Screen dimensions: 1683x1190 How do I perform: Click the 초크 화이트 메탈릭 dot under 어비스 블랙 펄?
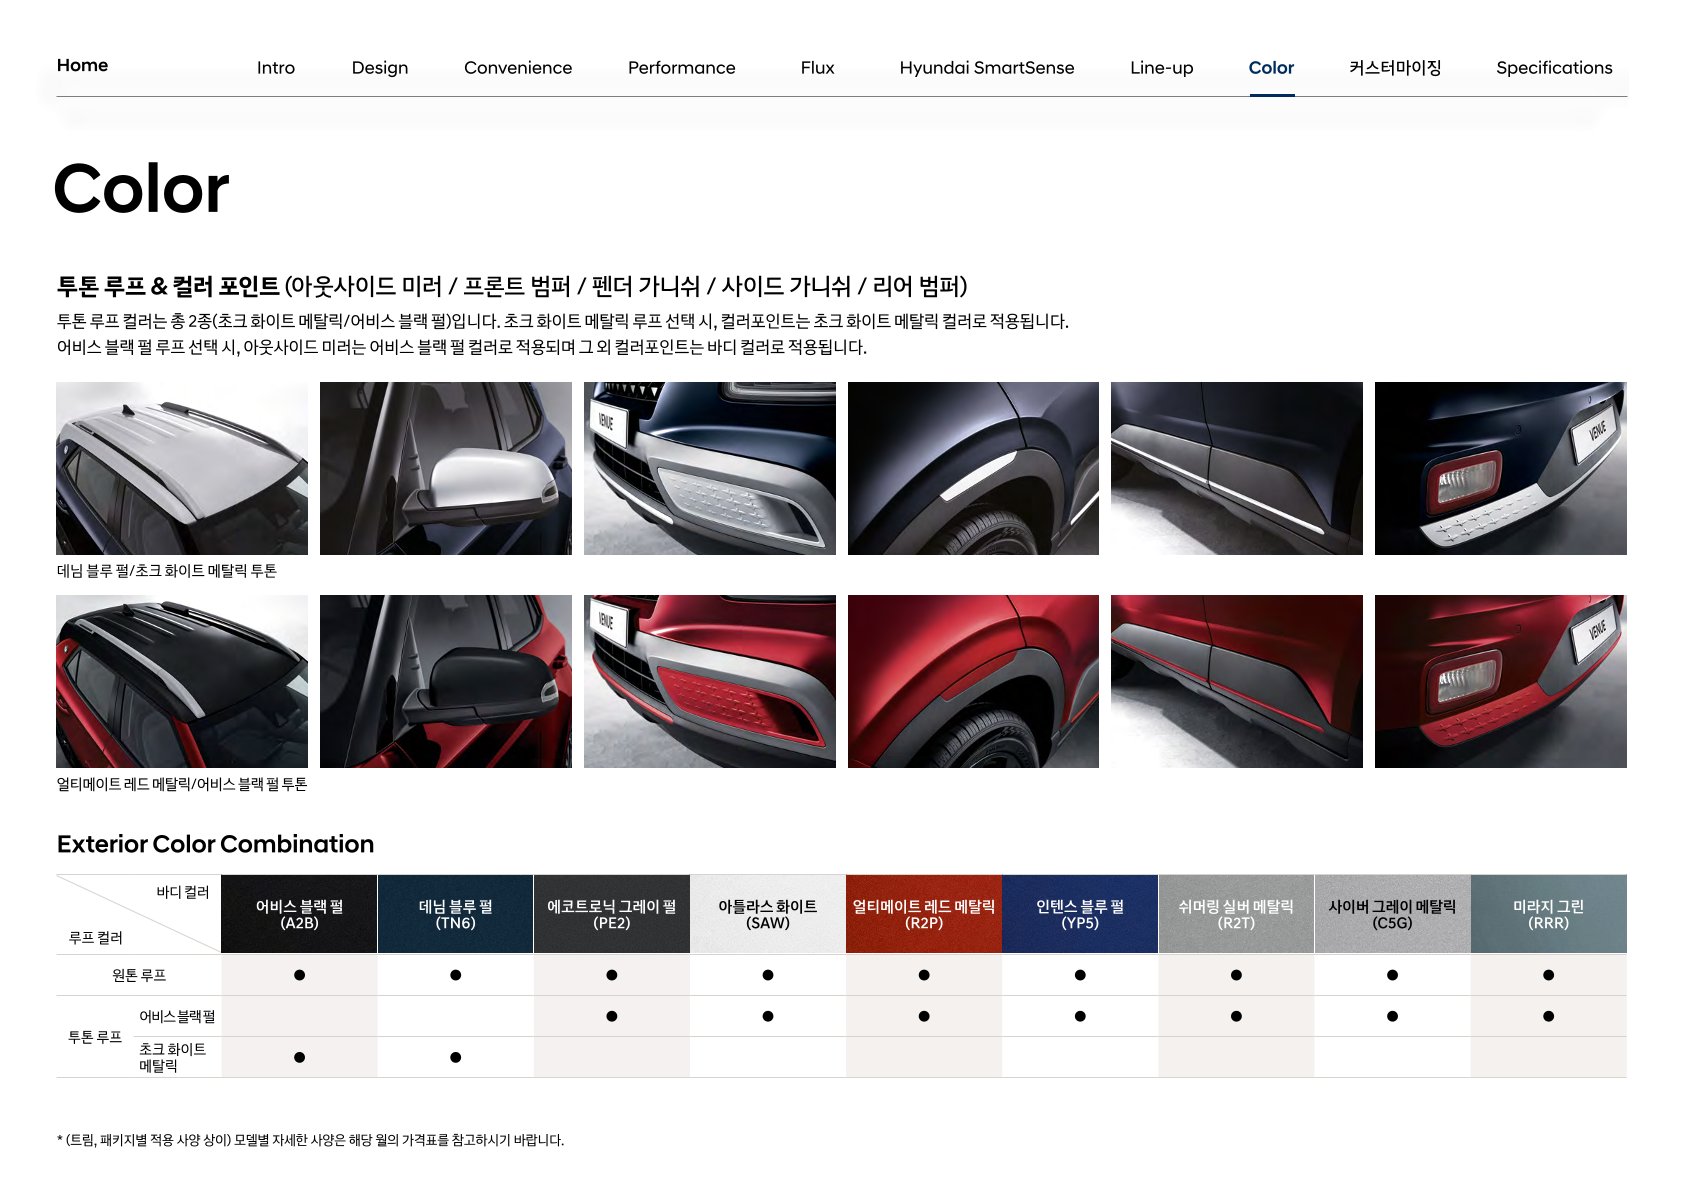pyautogui.click(x=299, y=1057)
